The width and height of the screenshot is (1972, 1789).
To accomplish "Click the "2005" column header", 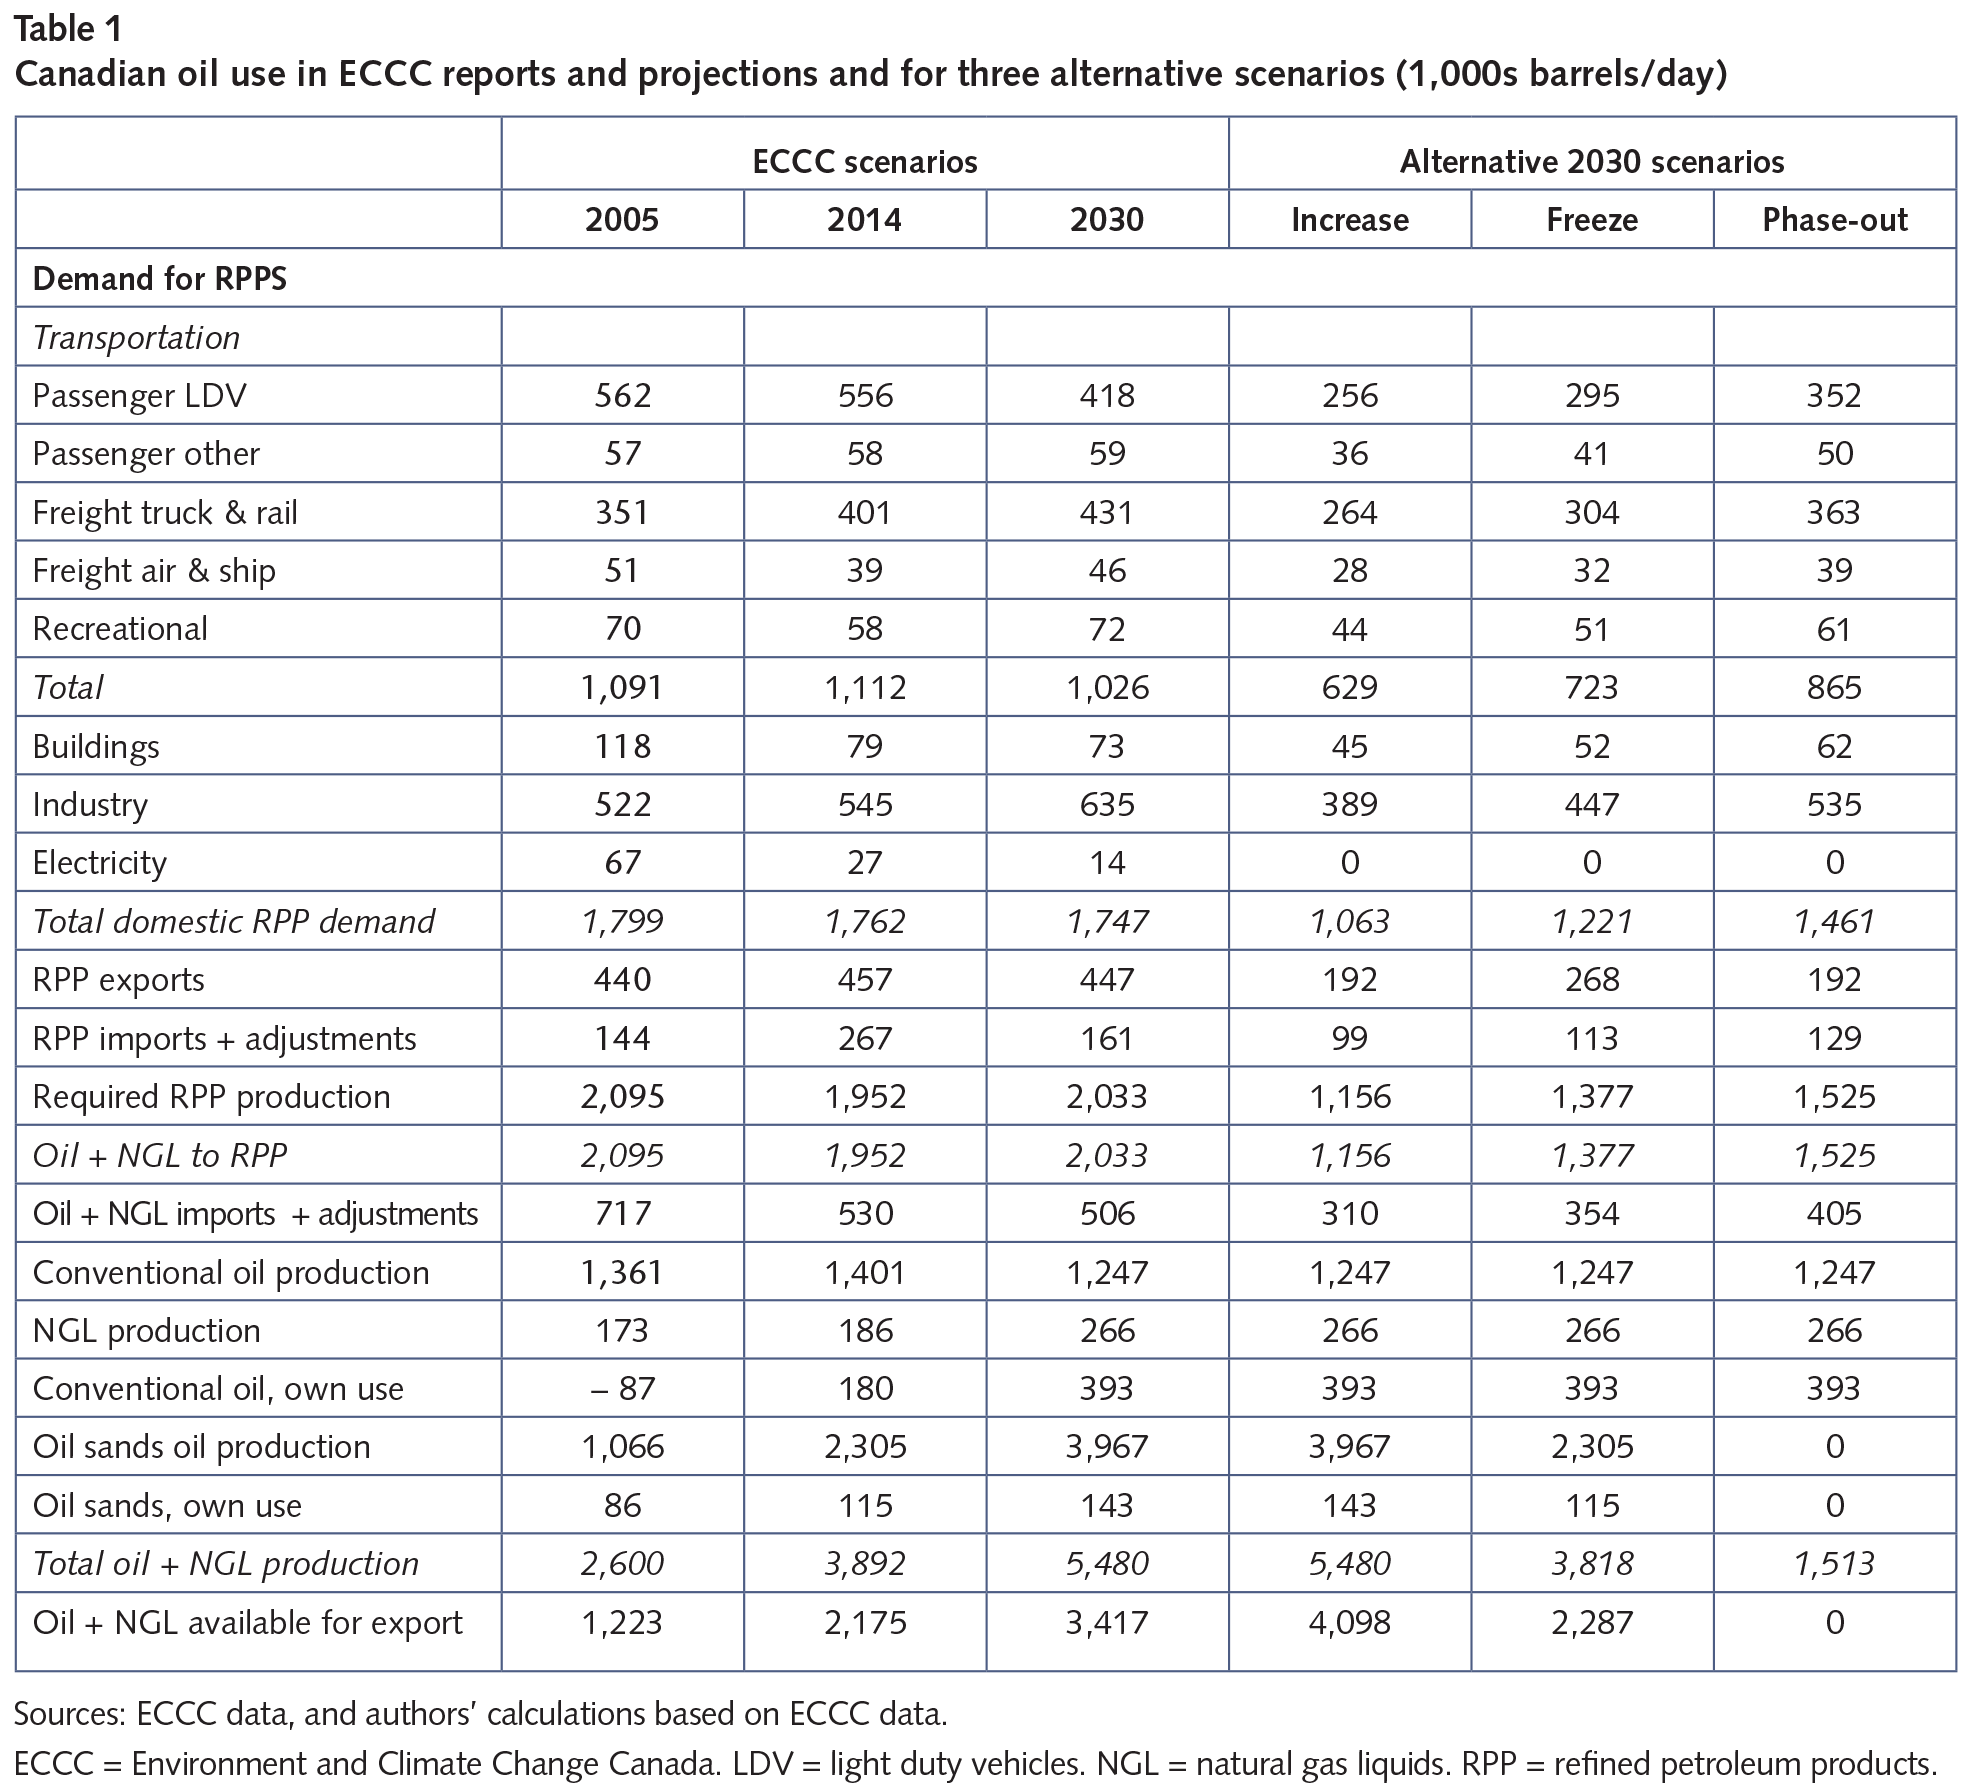I will (622, 220).
